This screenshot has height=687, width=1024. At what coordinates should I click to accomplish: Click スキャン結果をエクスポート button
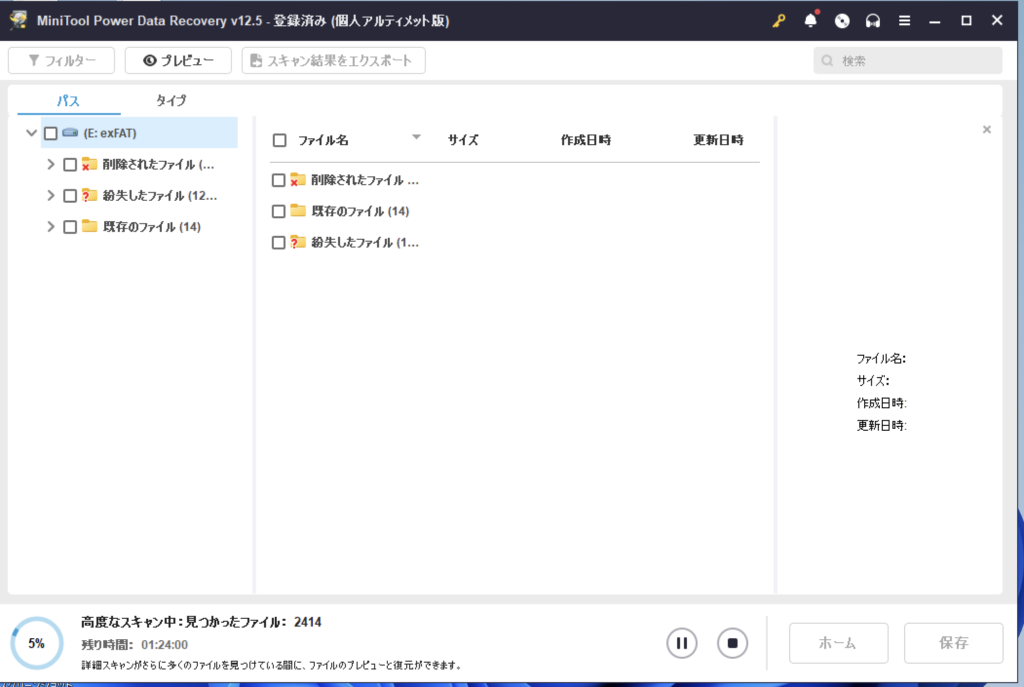coord(334,61)
